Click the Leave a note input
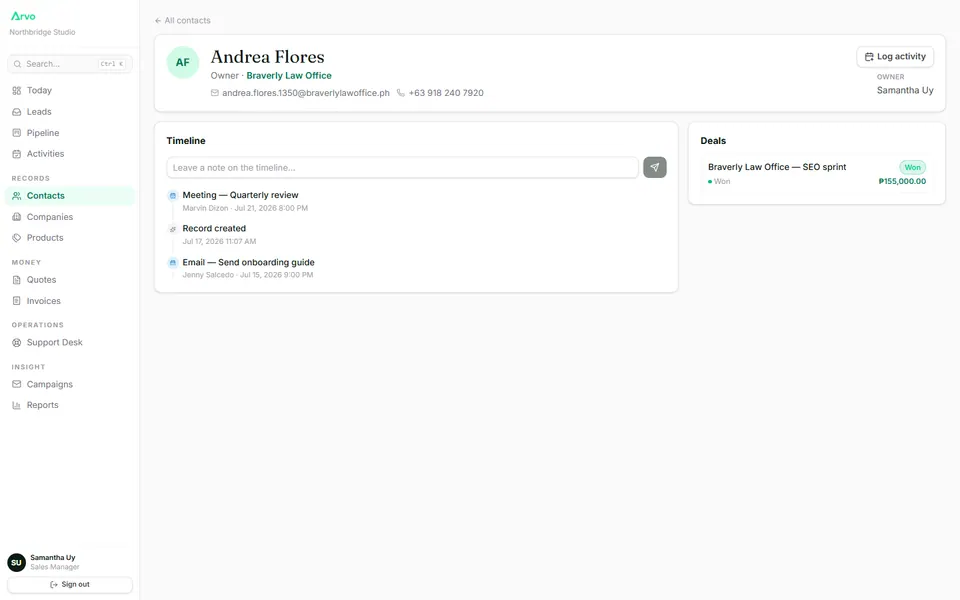 402,168
